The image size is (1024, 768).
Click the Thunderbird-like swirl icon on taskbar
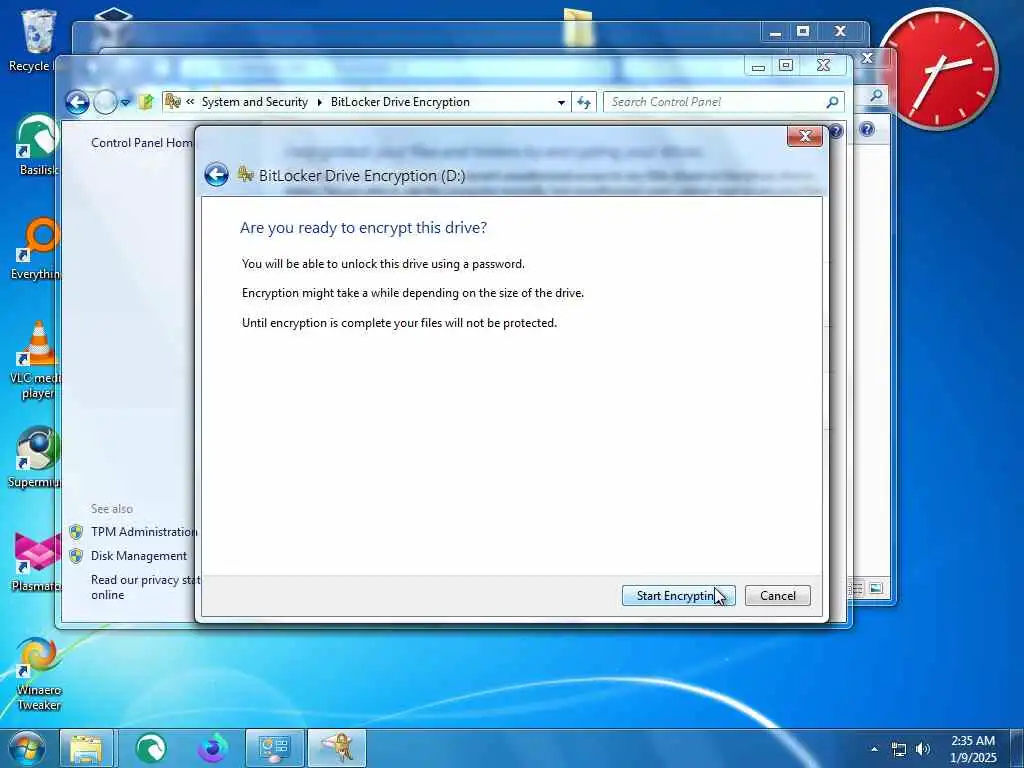tap(214, 748)
